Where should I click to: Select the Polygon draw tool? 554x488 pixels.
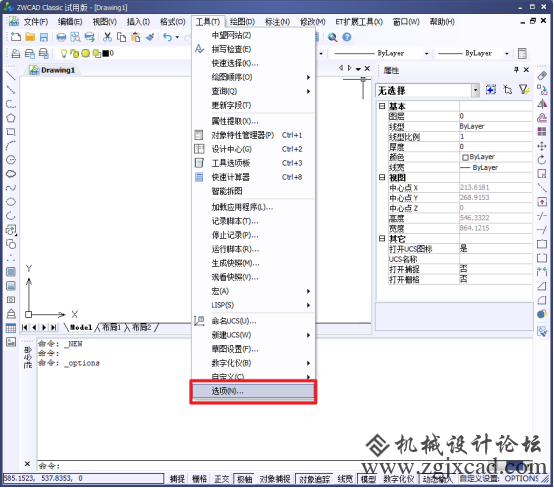(x=11, y=118)
